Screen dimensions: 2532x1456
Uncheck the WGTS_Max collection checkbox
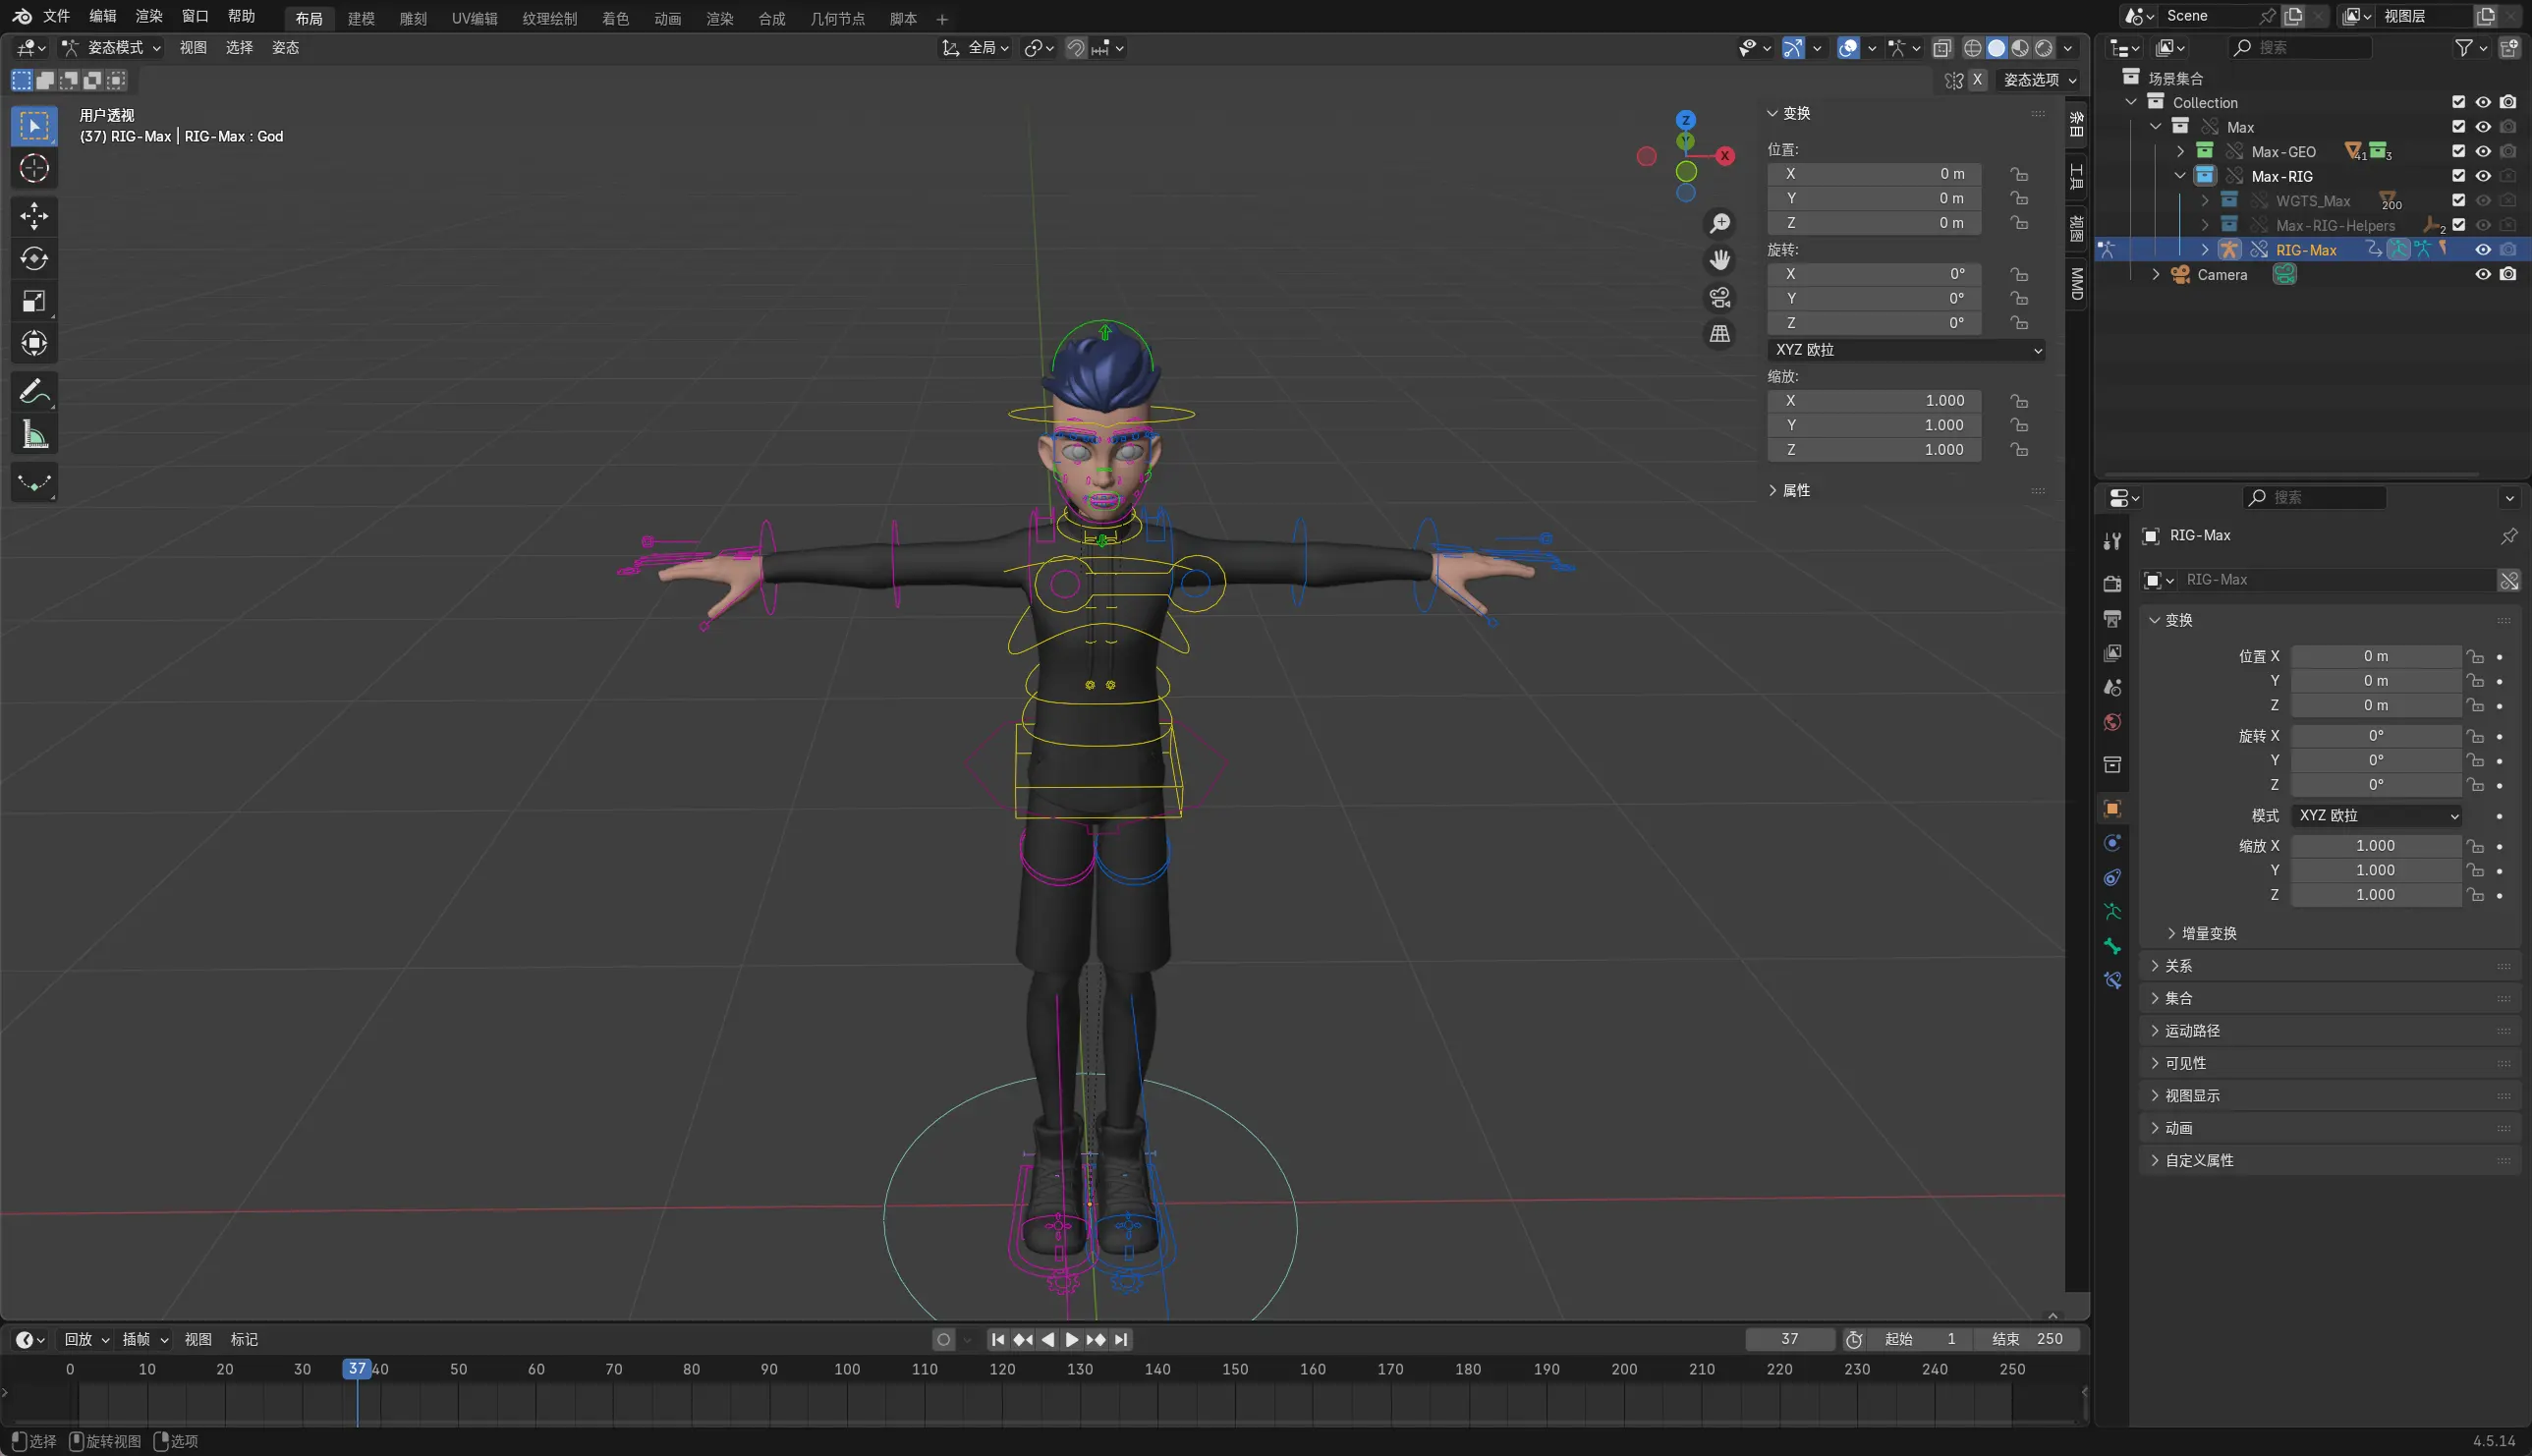point(2458,200)
